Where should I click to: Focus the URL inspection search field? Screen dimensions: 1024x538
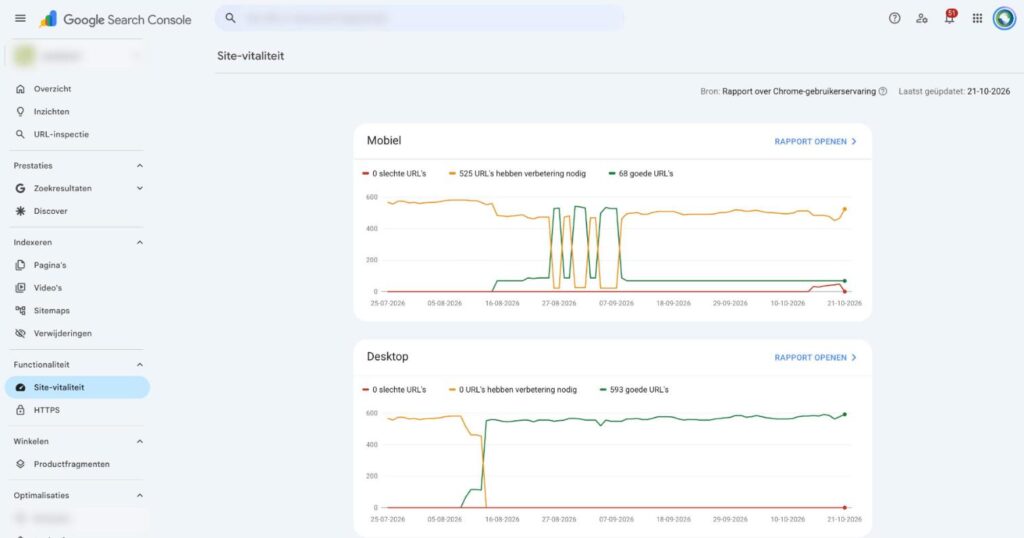pos(419,18)
